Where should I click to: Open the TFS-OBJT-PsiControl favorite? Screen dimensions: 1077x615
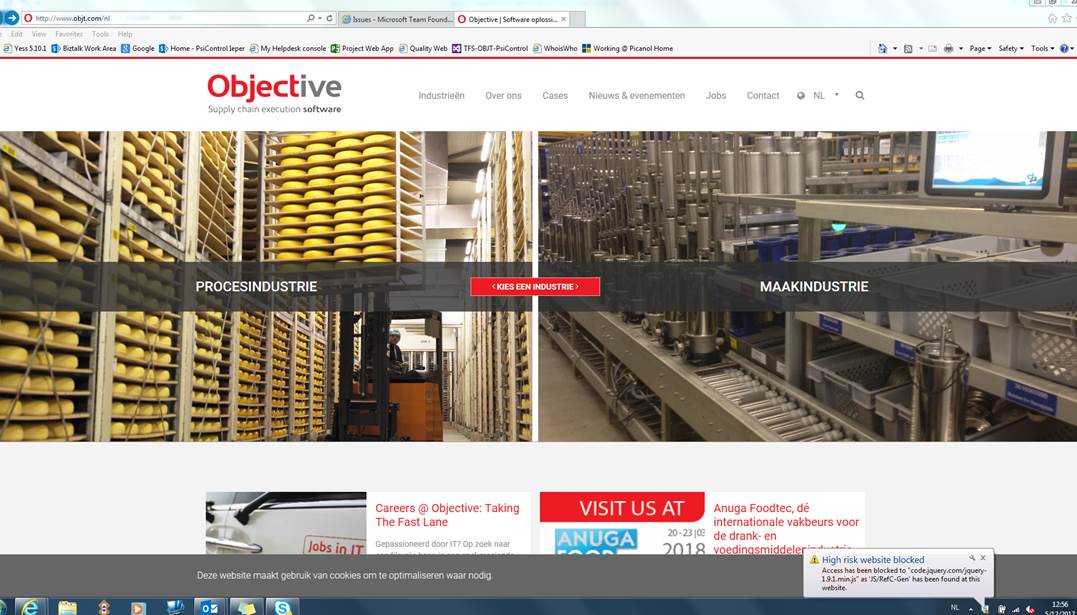[x=490, y=49]
